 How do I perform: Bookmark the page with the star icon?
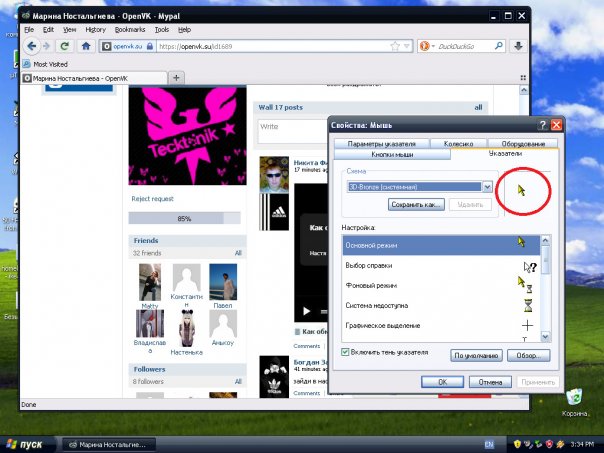(x=395, y=47)
